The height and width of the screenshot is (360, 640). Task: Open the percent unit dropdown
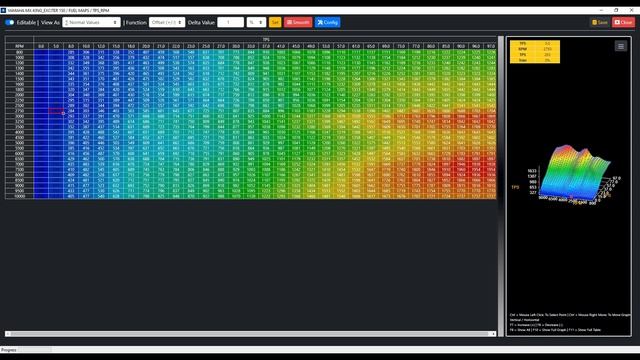click(x=256, y=22)
